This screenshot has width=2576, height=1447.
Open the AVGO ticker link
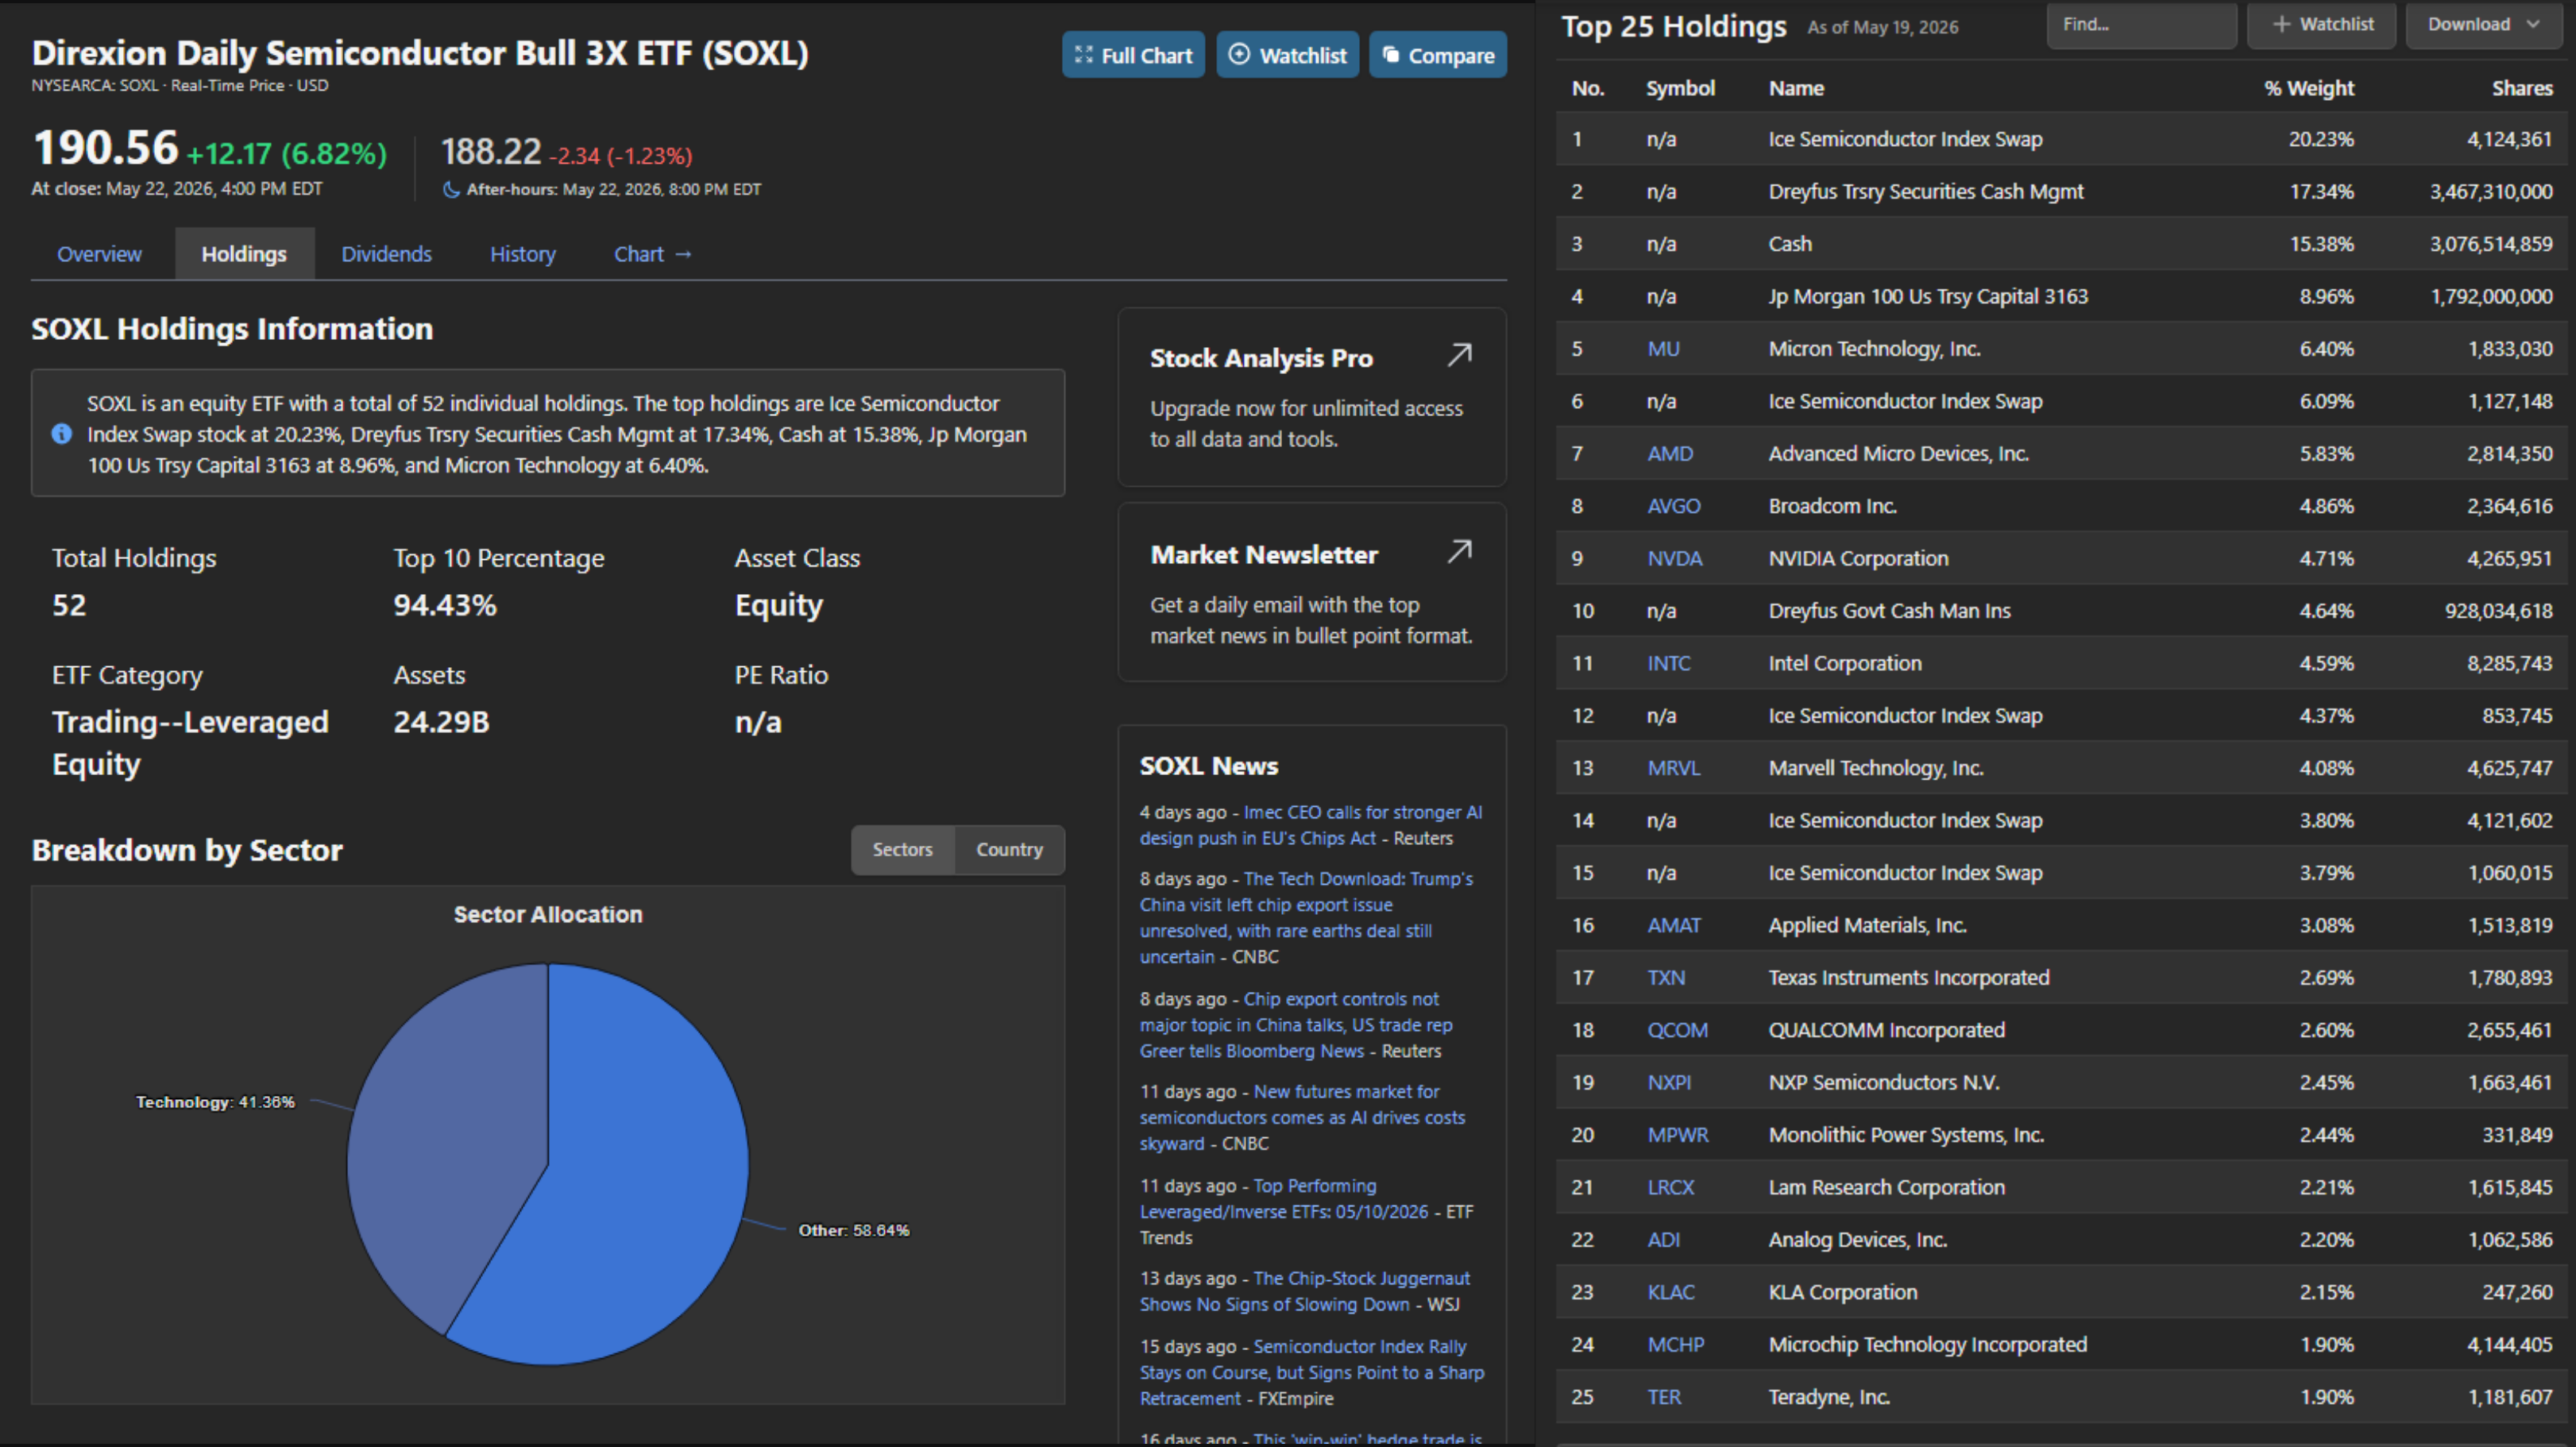1674,506
